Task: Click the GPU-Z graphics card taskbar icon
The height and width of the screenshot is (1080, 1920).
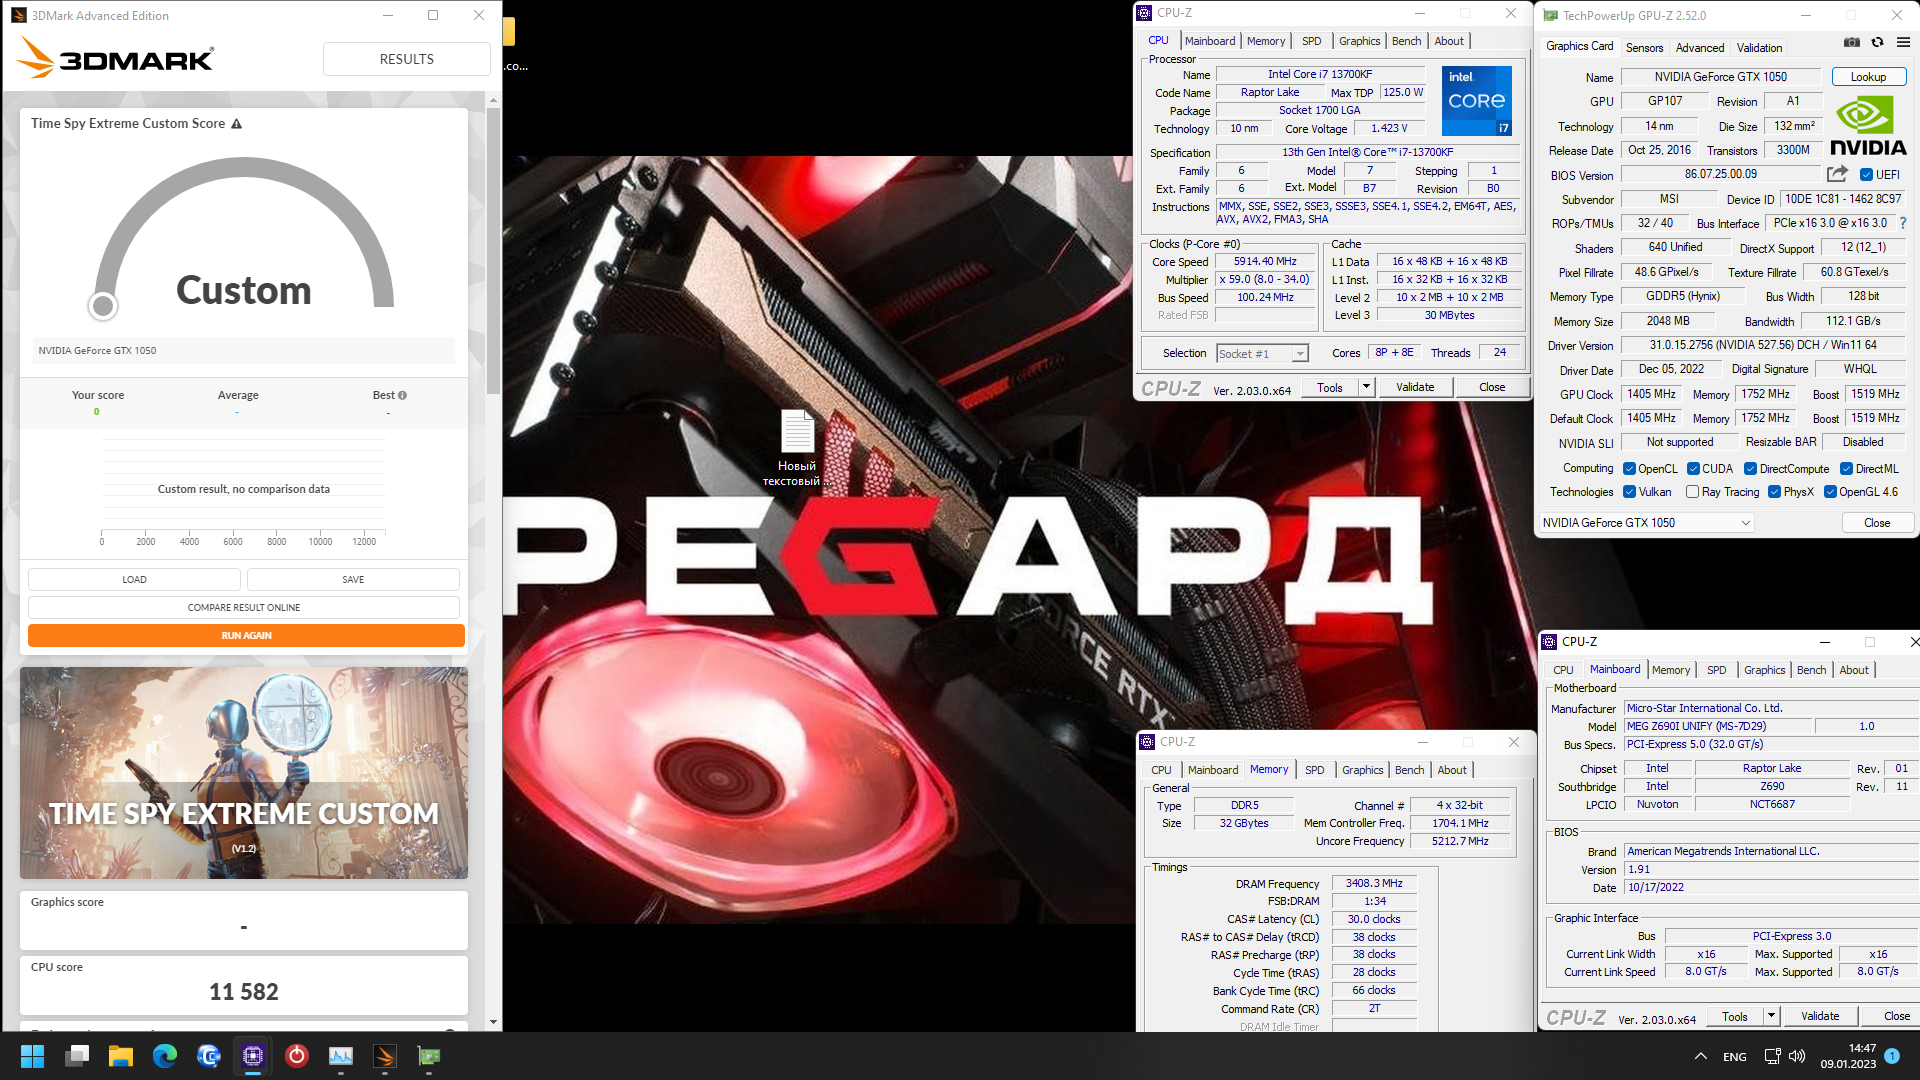Action: click(429, 1056)
